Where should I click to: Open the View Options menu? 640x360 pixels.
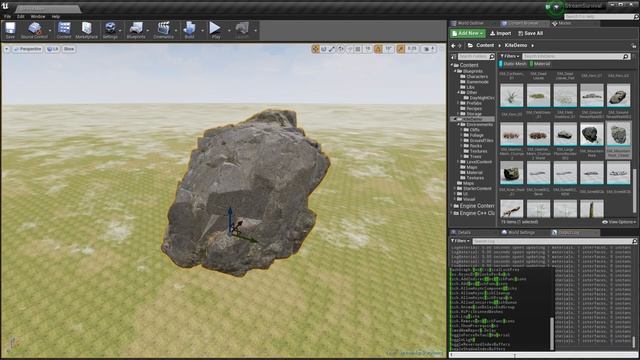620,222
